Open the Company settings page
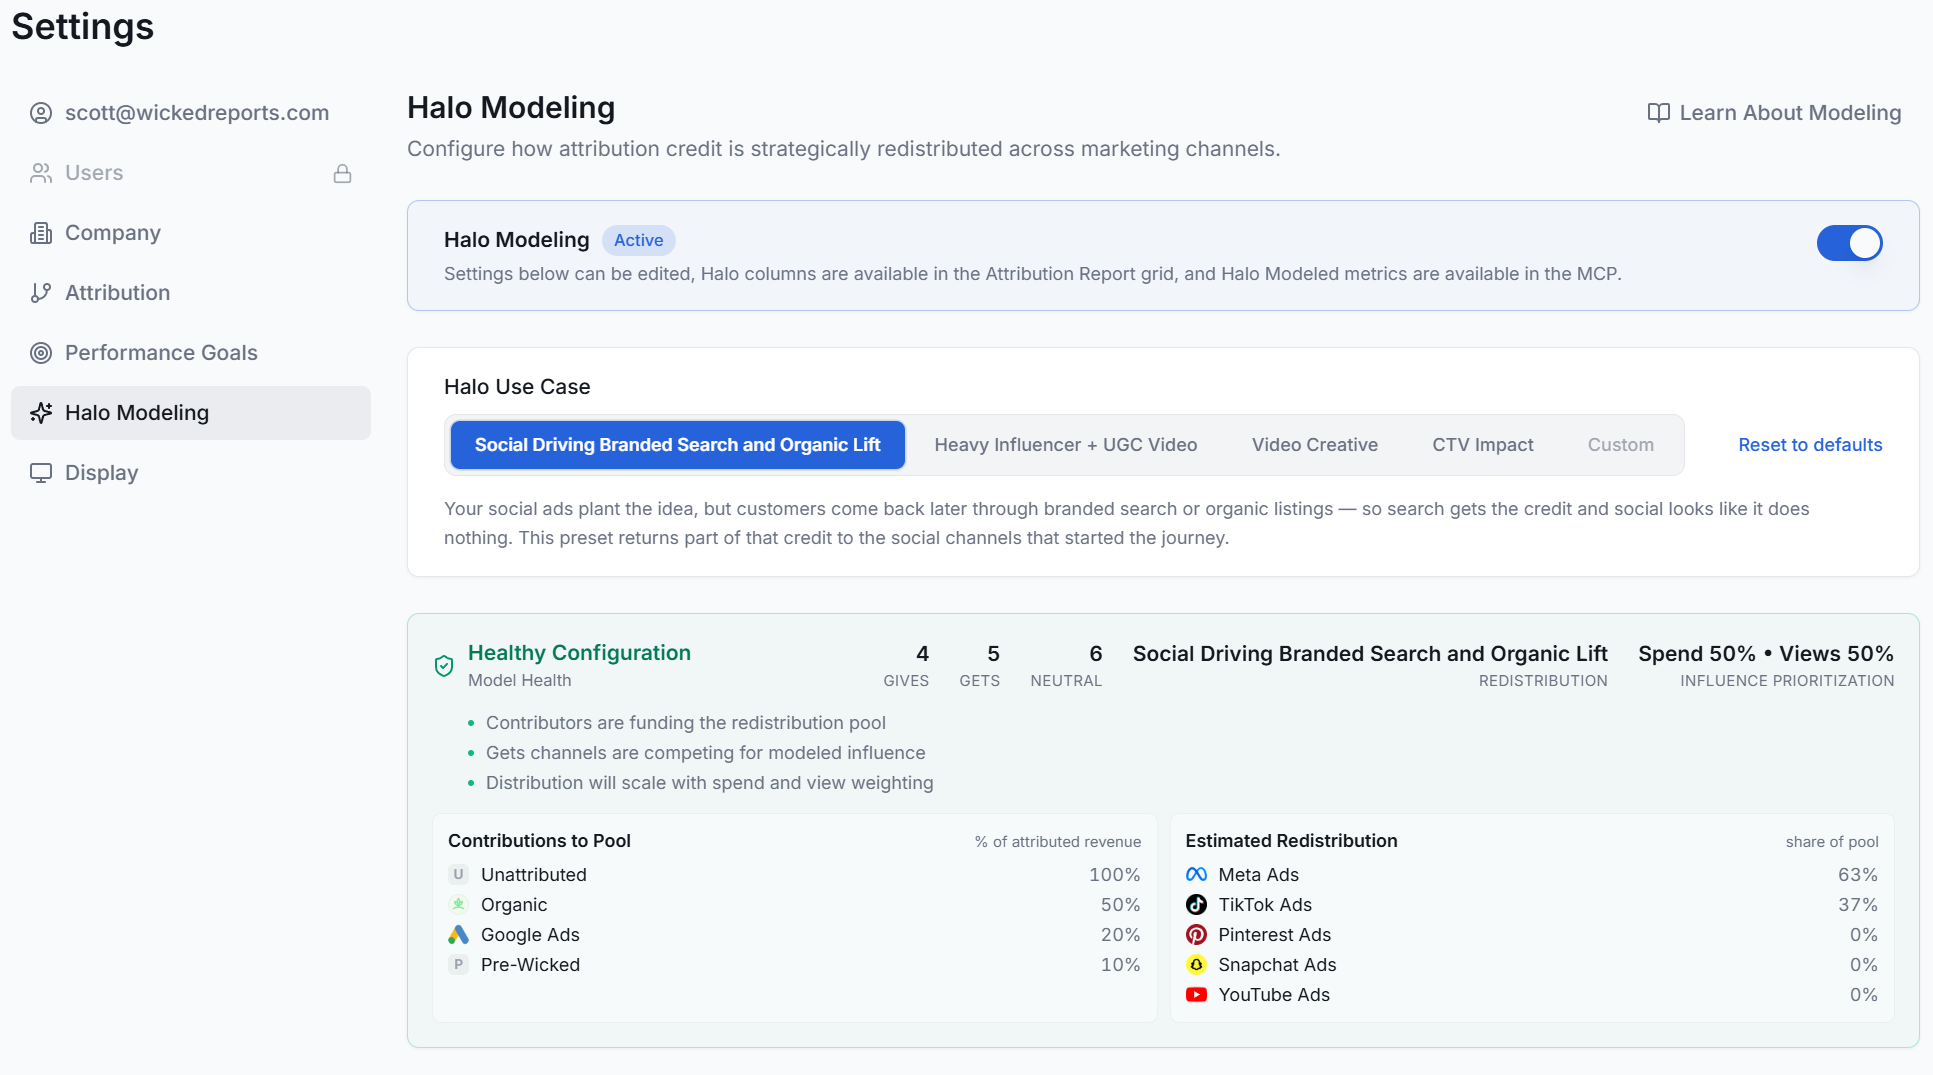This screenshot has height=1075, width=1933. point(191,233)
